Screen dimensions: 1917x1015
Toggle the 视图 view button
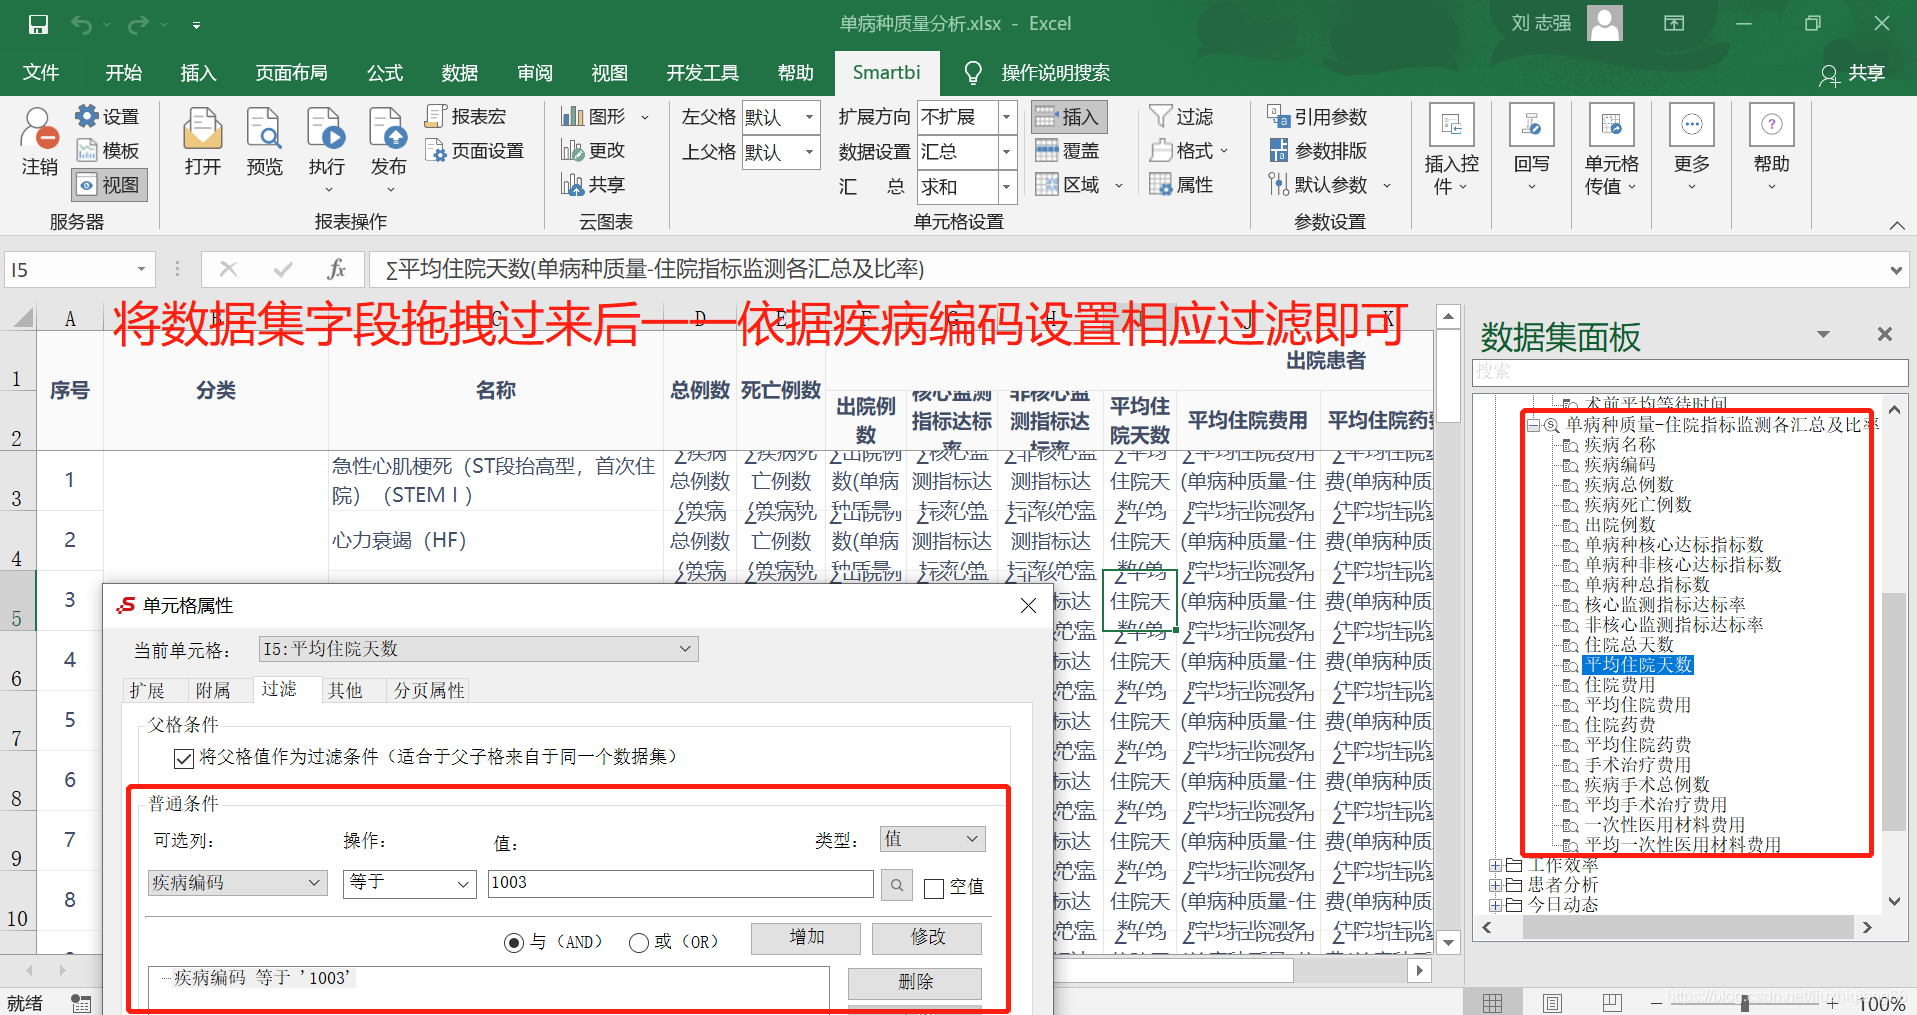(110, 185)
